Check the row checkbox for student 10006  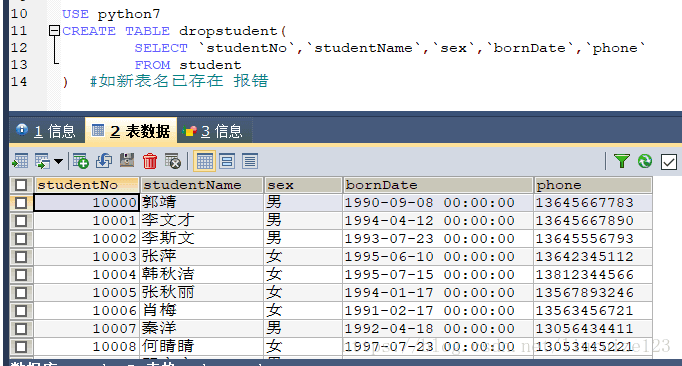[21, 311]
